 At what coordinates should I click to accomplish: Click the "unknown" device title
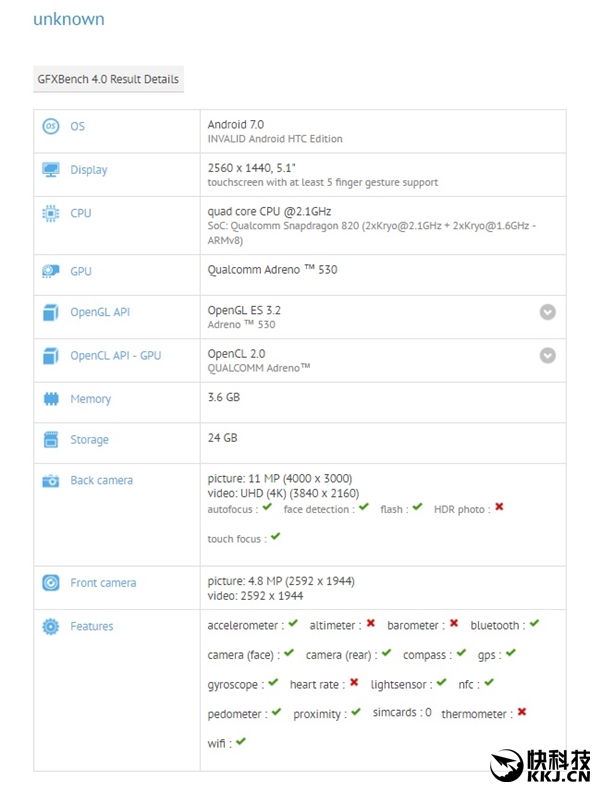68,19
